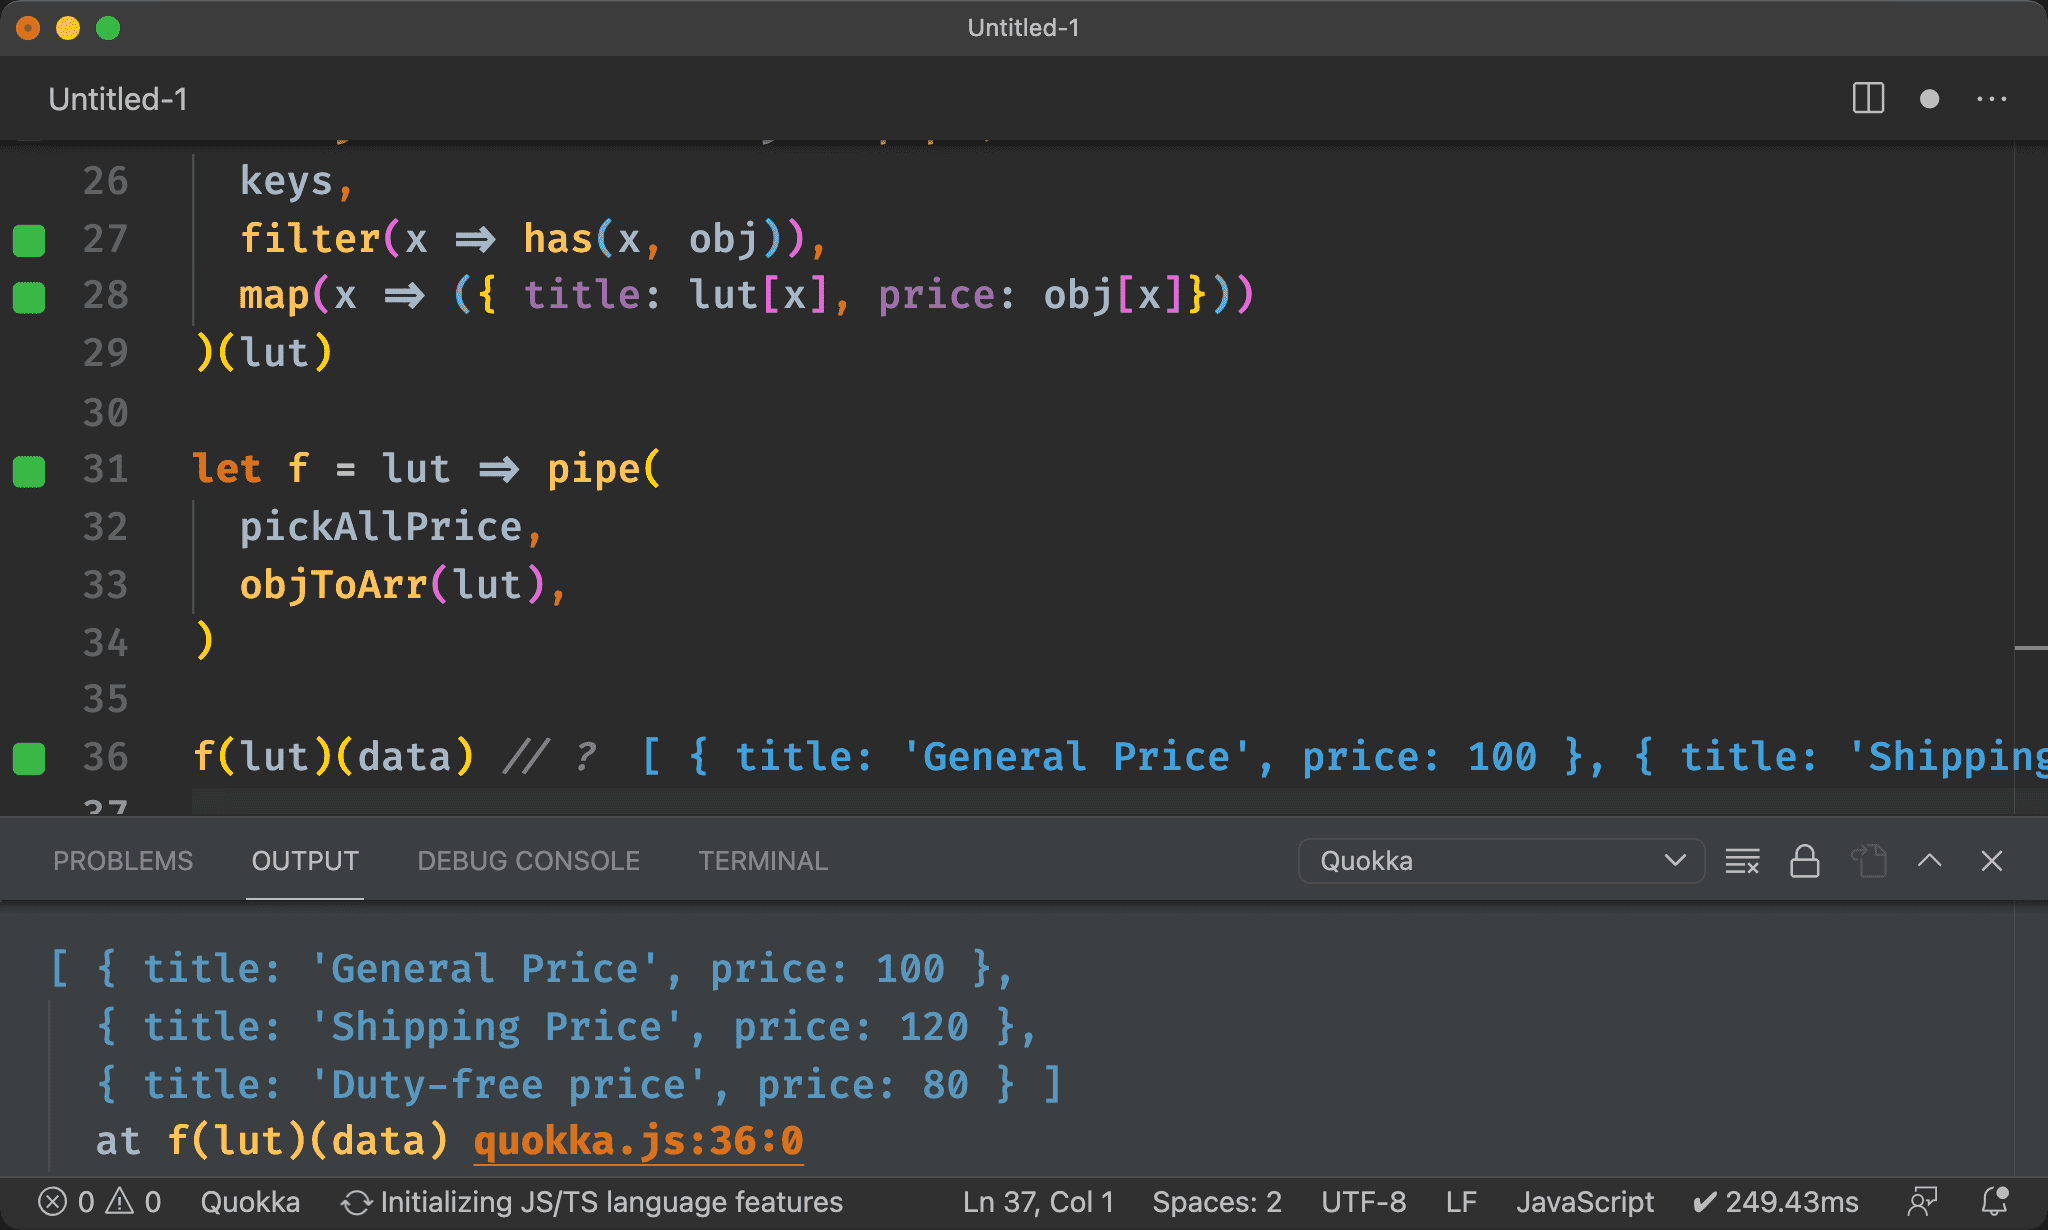Select JavaScript language mode
2048x1230 pixels.
pos(1585,1202)
